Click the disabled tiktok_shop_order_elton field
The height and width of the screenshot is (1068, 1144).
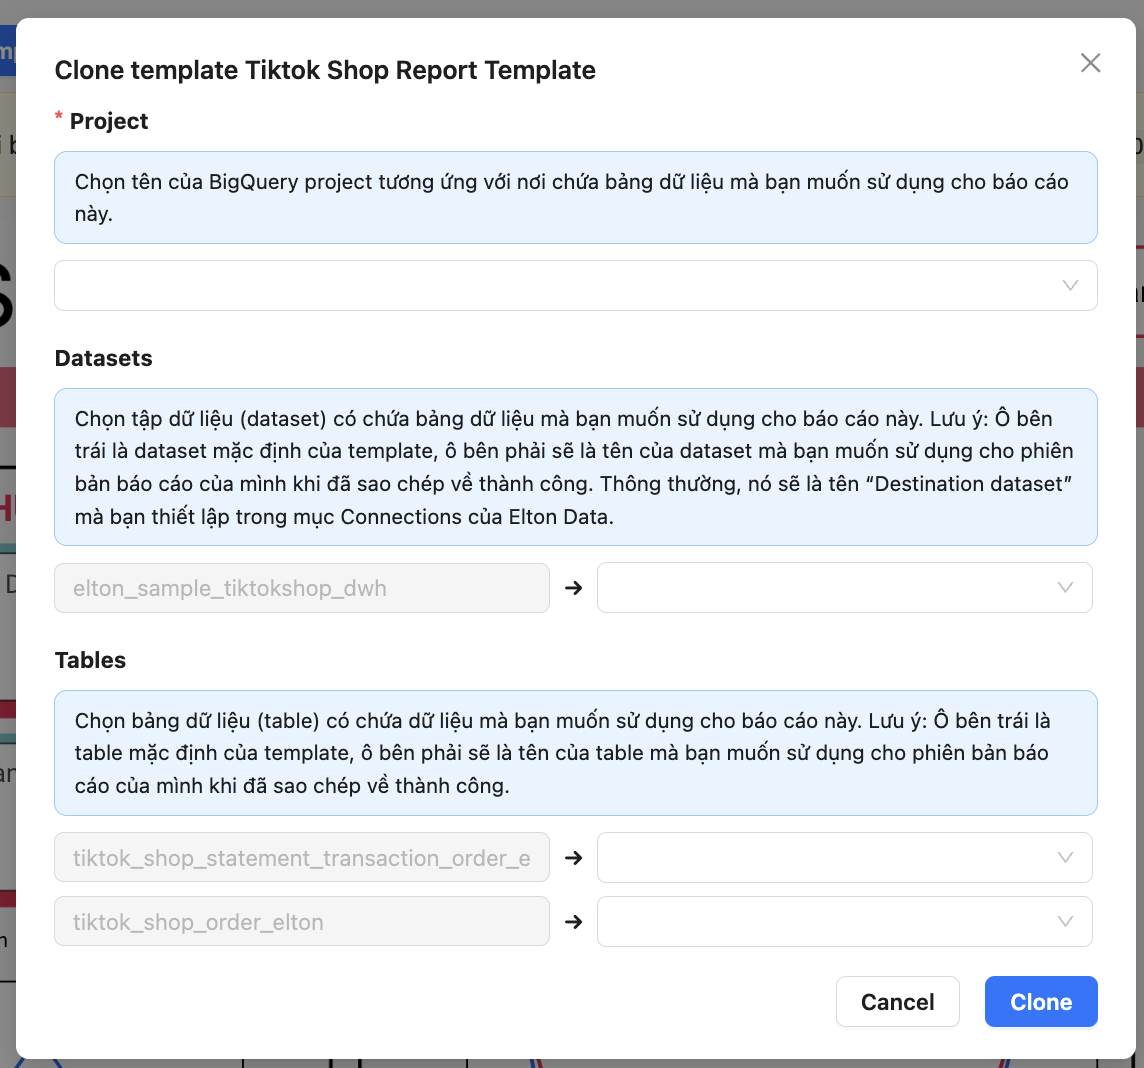coord(302,921)
